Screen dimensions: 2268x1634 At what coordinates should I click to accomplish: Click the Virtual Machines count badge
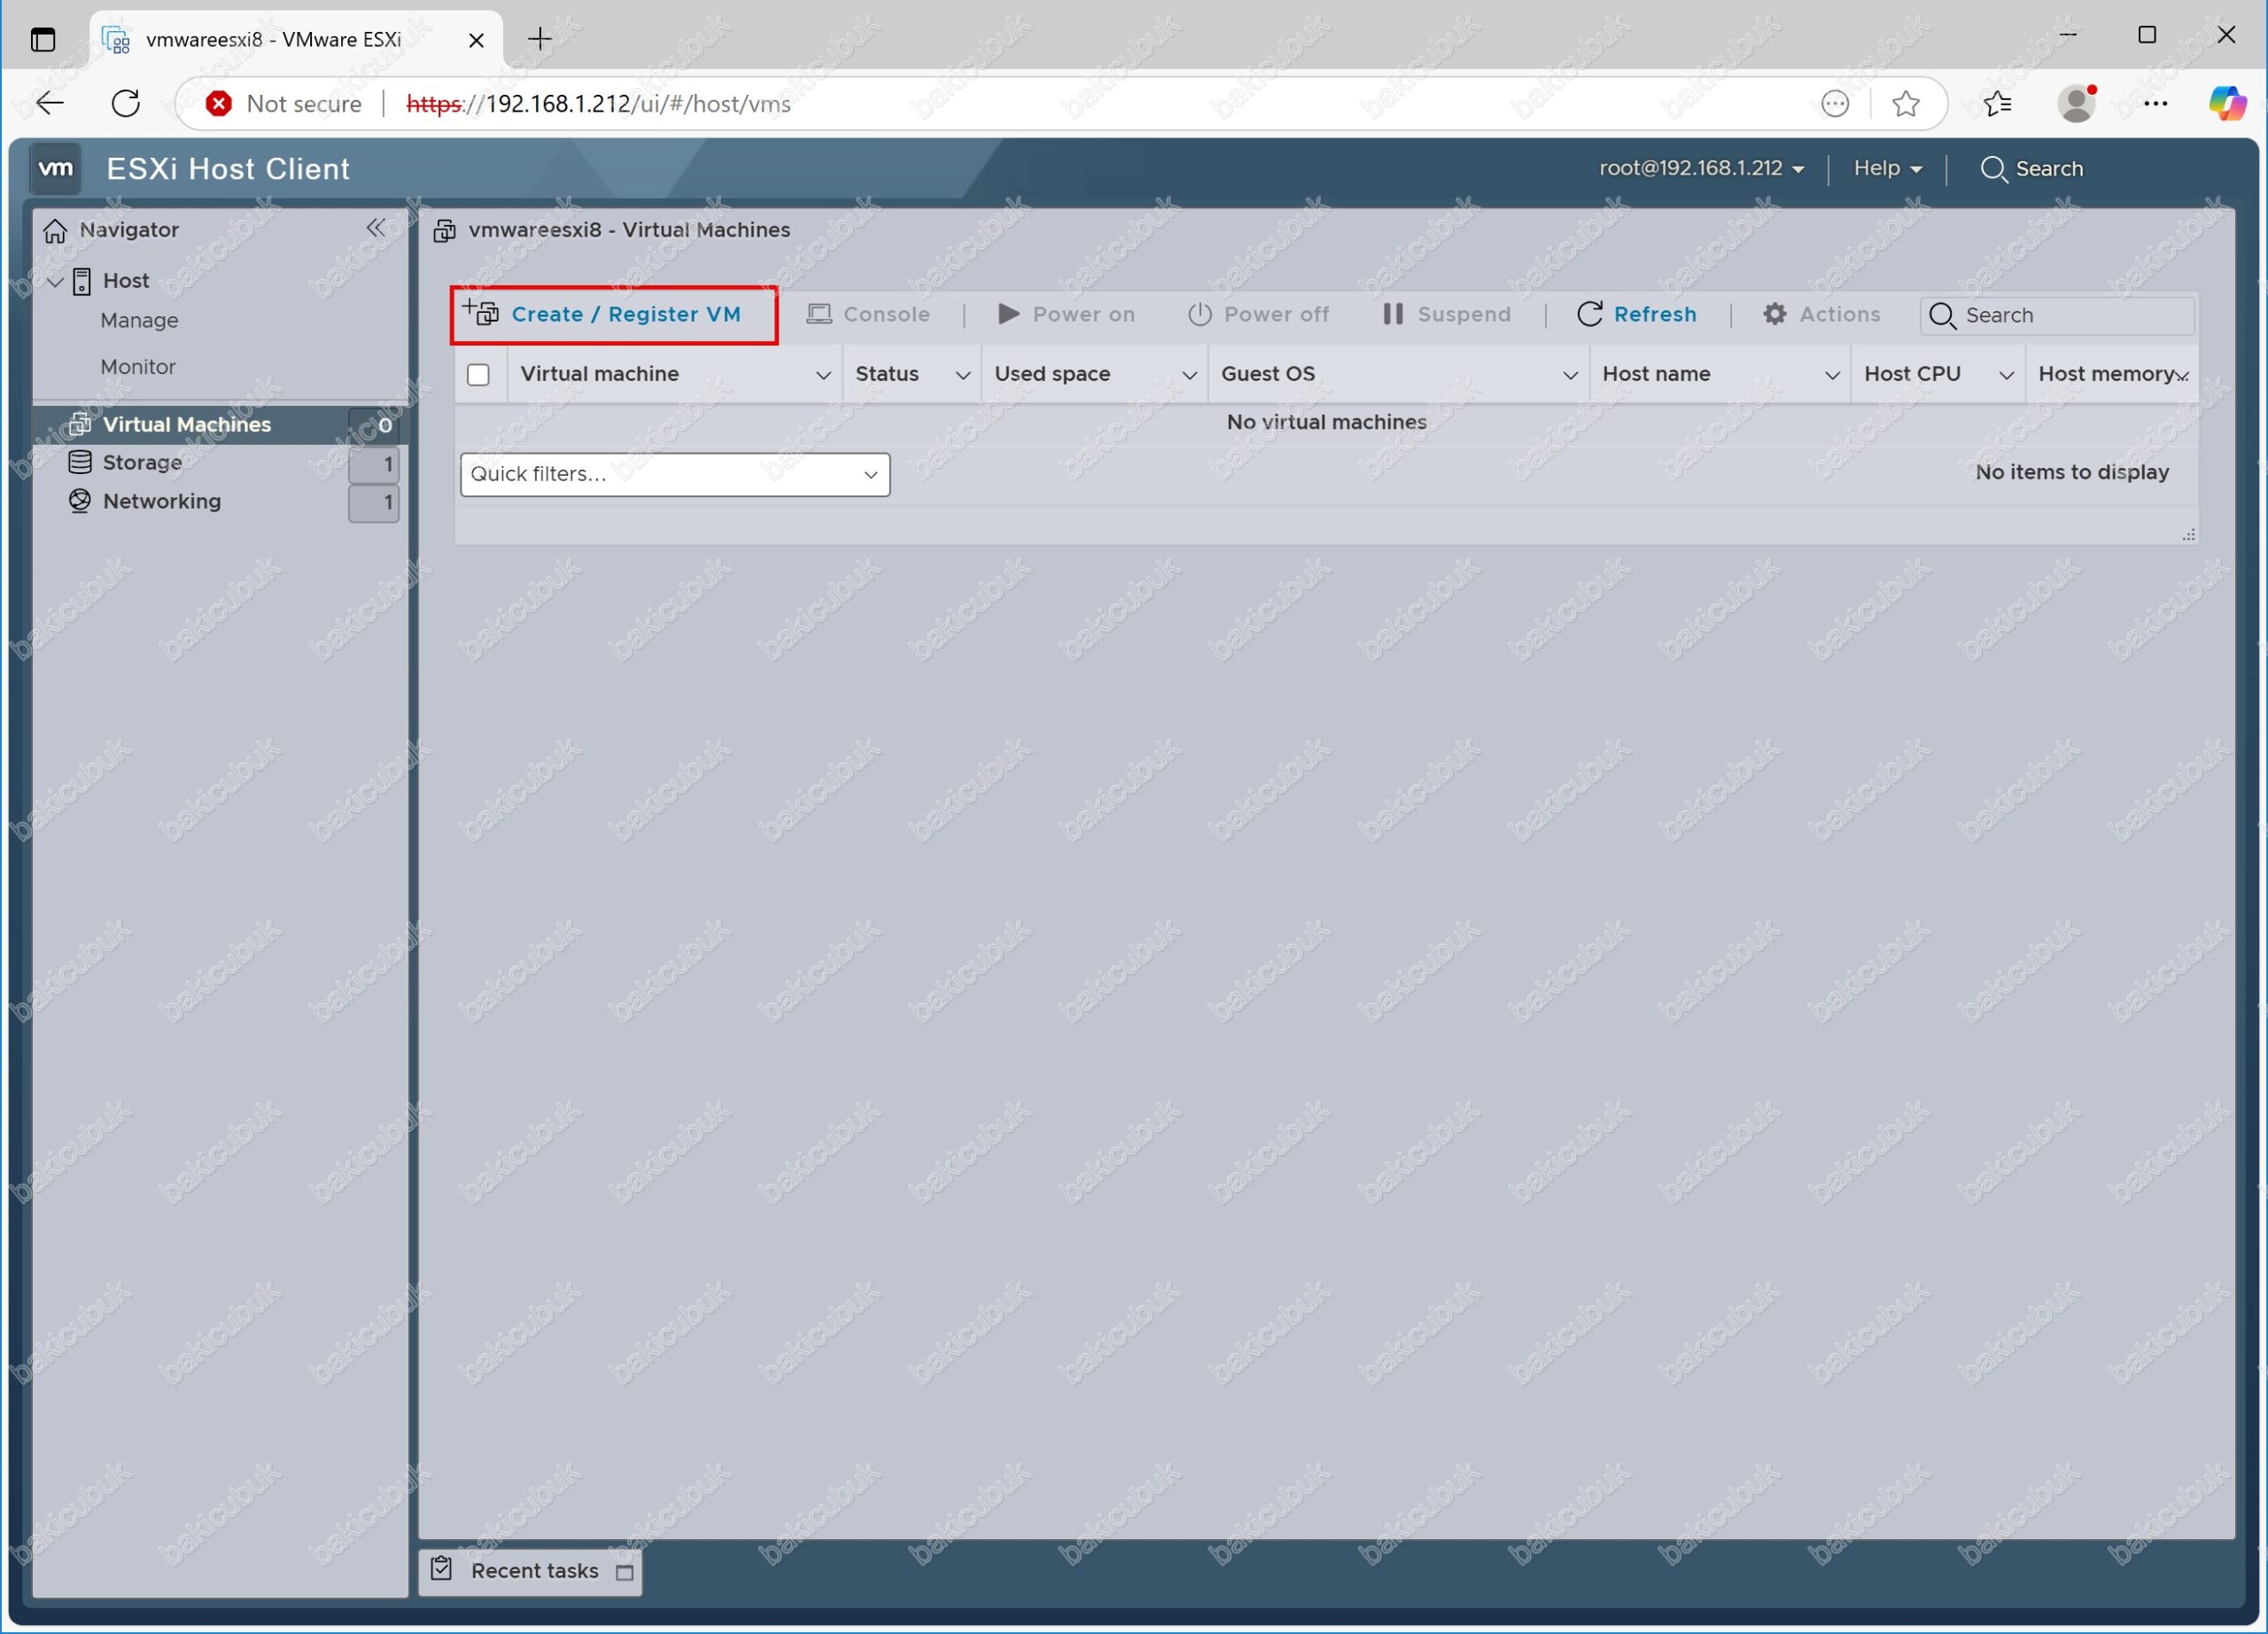[374, 425]
